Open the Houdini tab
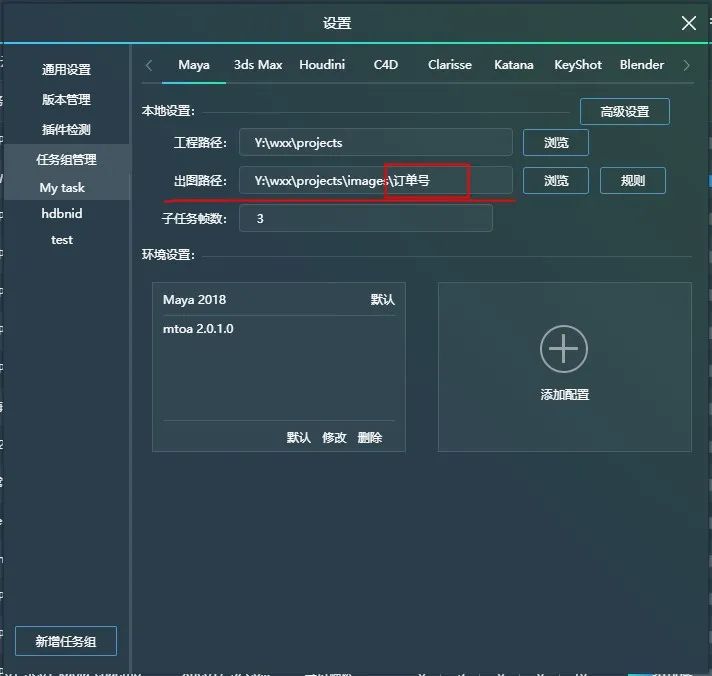712x676 pixels. (x=322, y=65)
